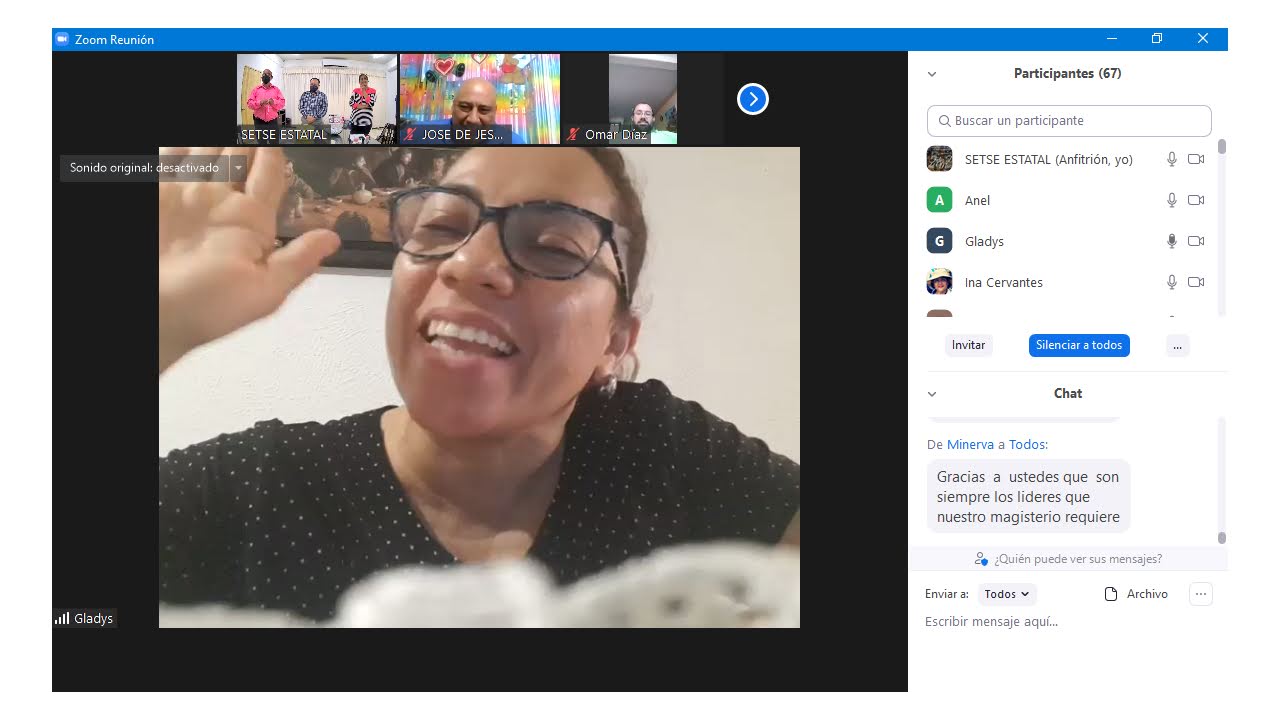The width and height of the screenshot is (1280, 720).
Task: Open the Enviar a Todos recipient dropdown
Action: pos(1007,594)
